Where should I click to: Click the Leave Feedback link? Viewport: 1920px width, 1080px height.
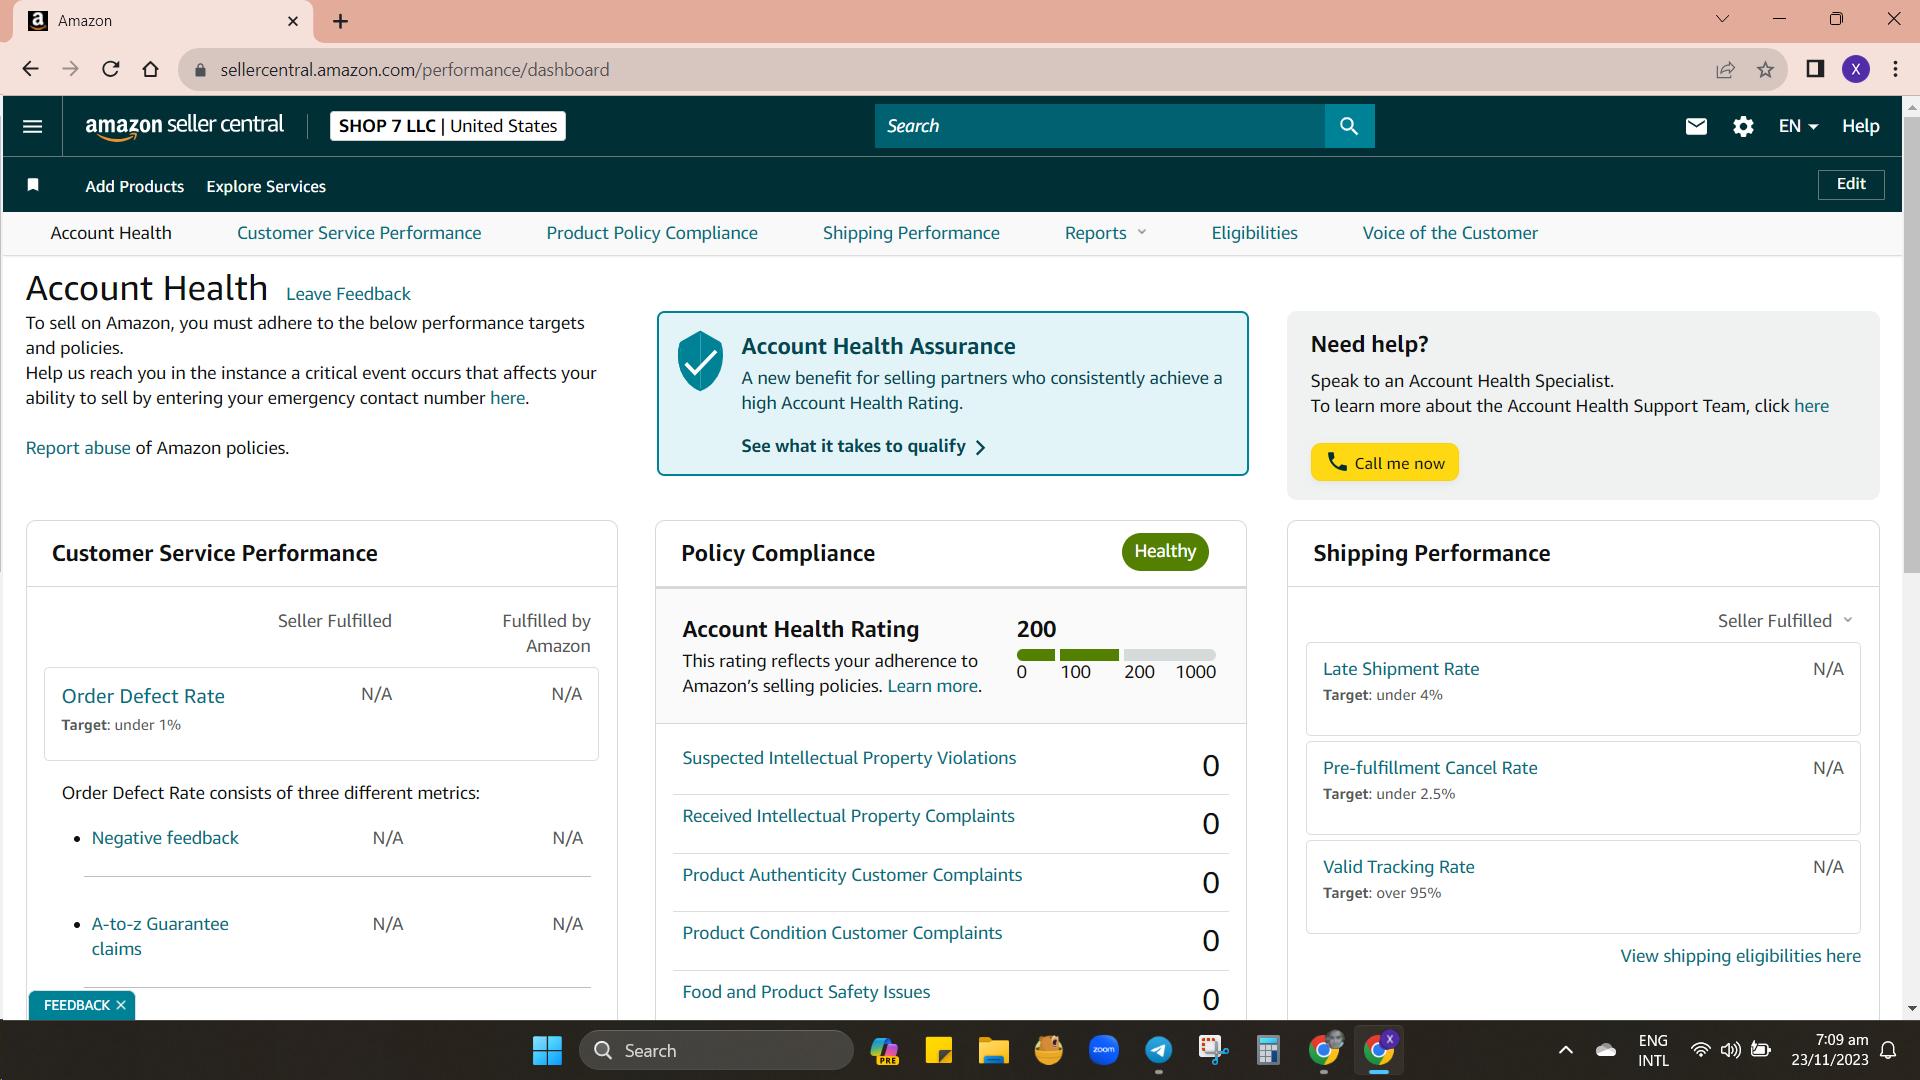tap(348, 294)
